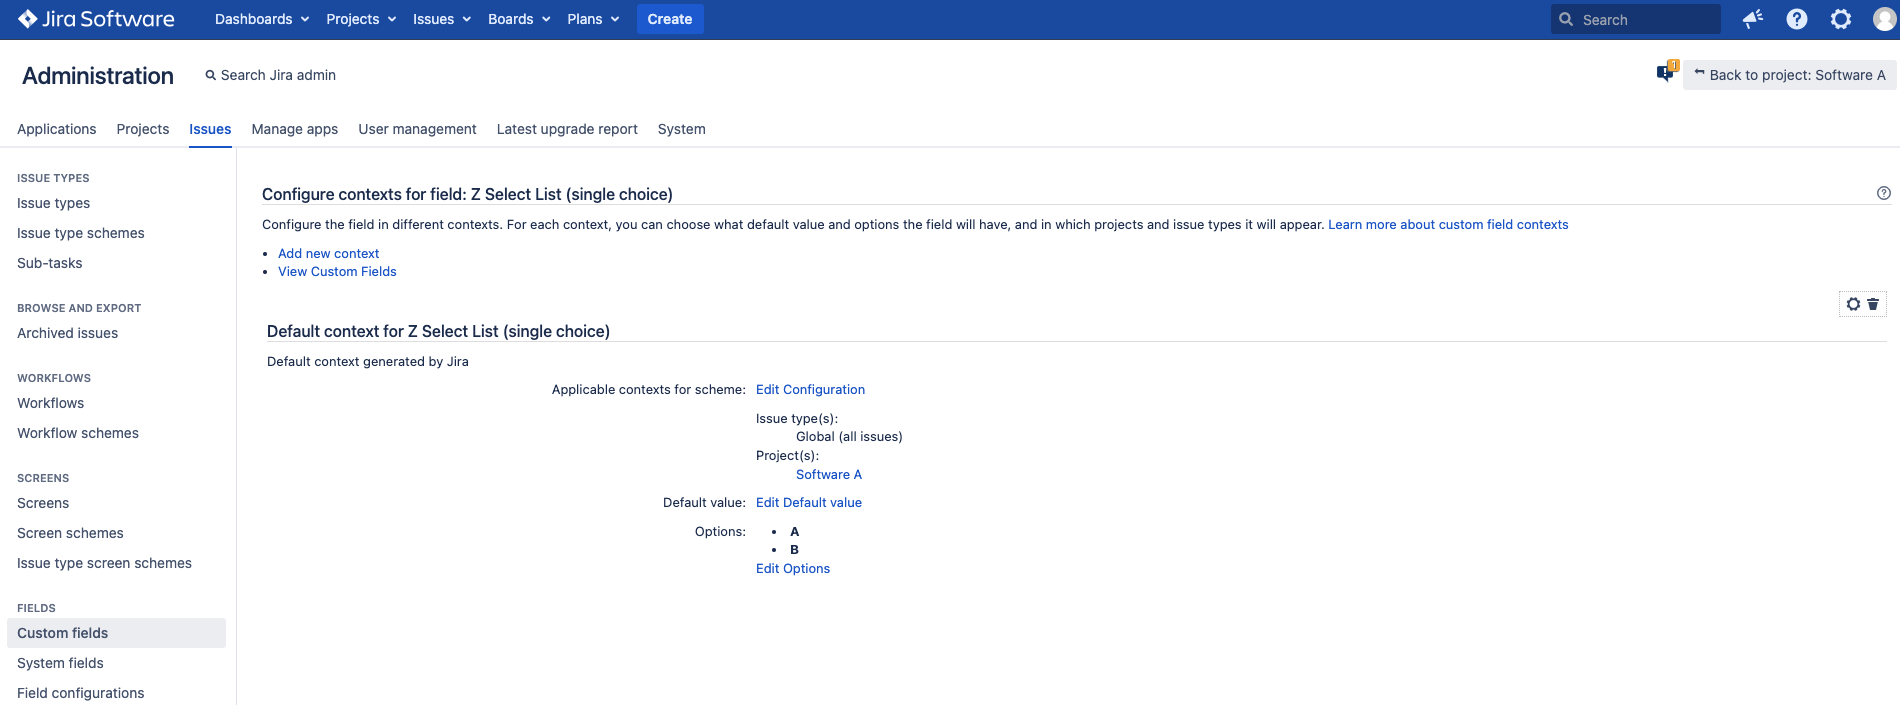Open Issue type screen schemes
Viewport: 1900px width, 705px height.
coord(105,563)
